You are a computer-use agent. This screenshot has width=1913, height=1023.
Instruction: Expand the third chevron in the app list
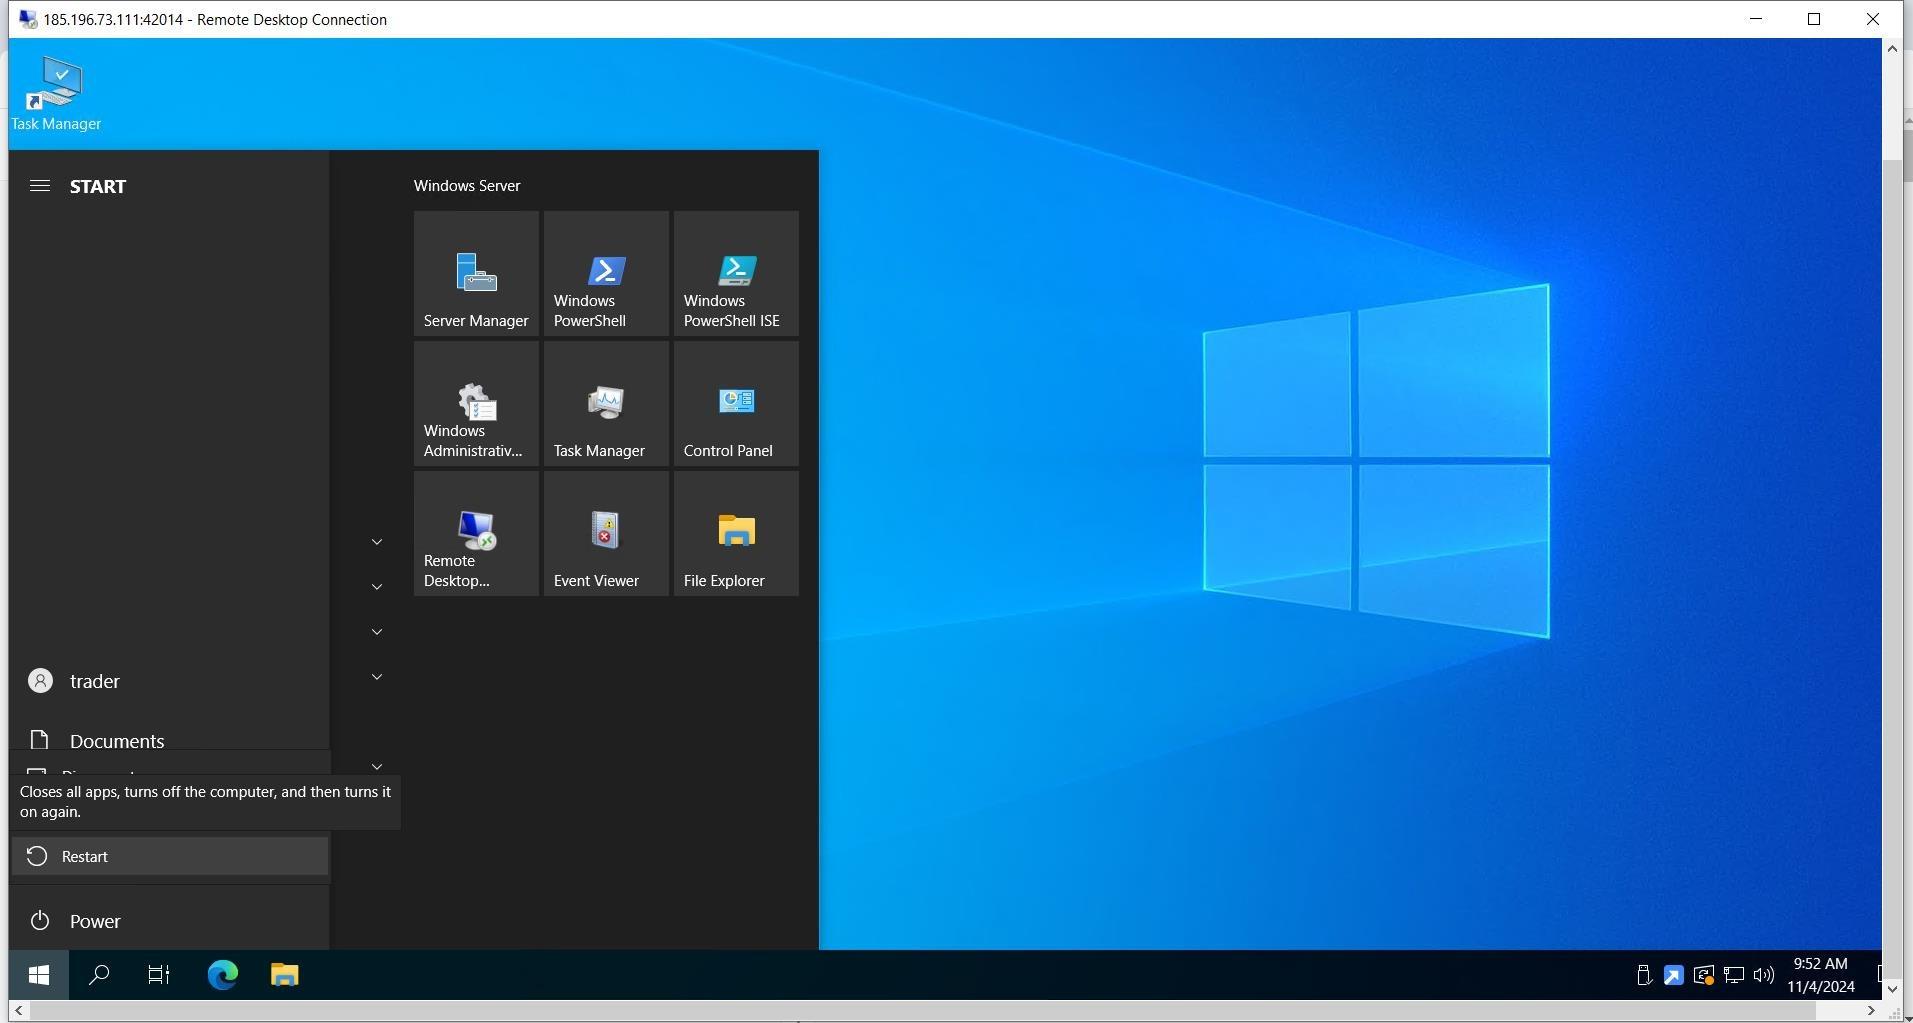377,632
